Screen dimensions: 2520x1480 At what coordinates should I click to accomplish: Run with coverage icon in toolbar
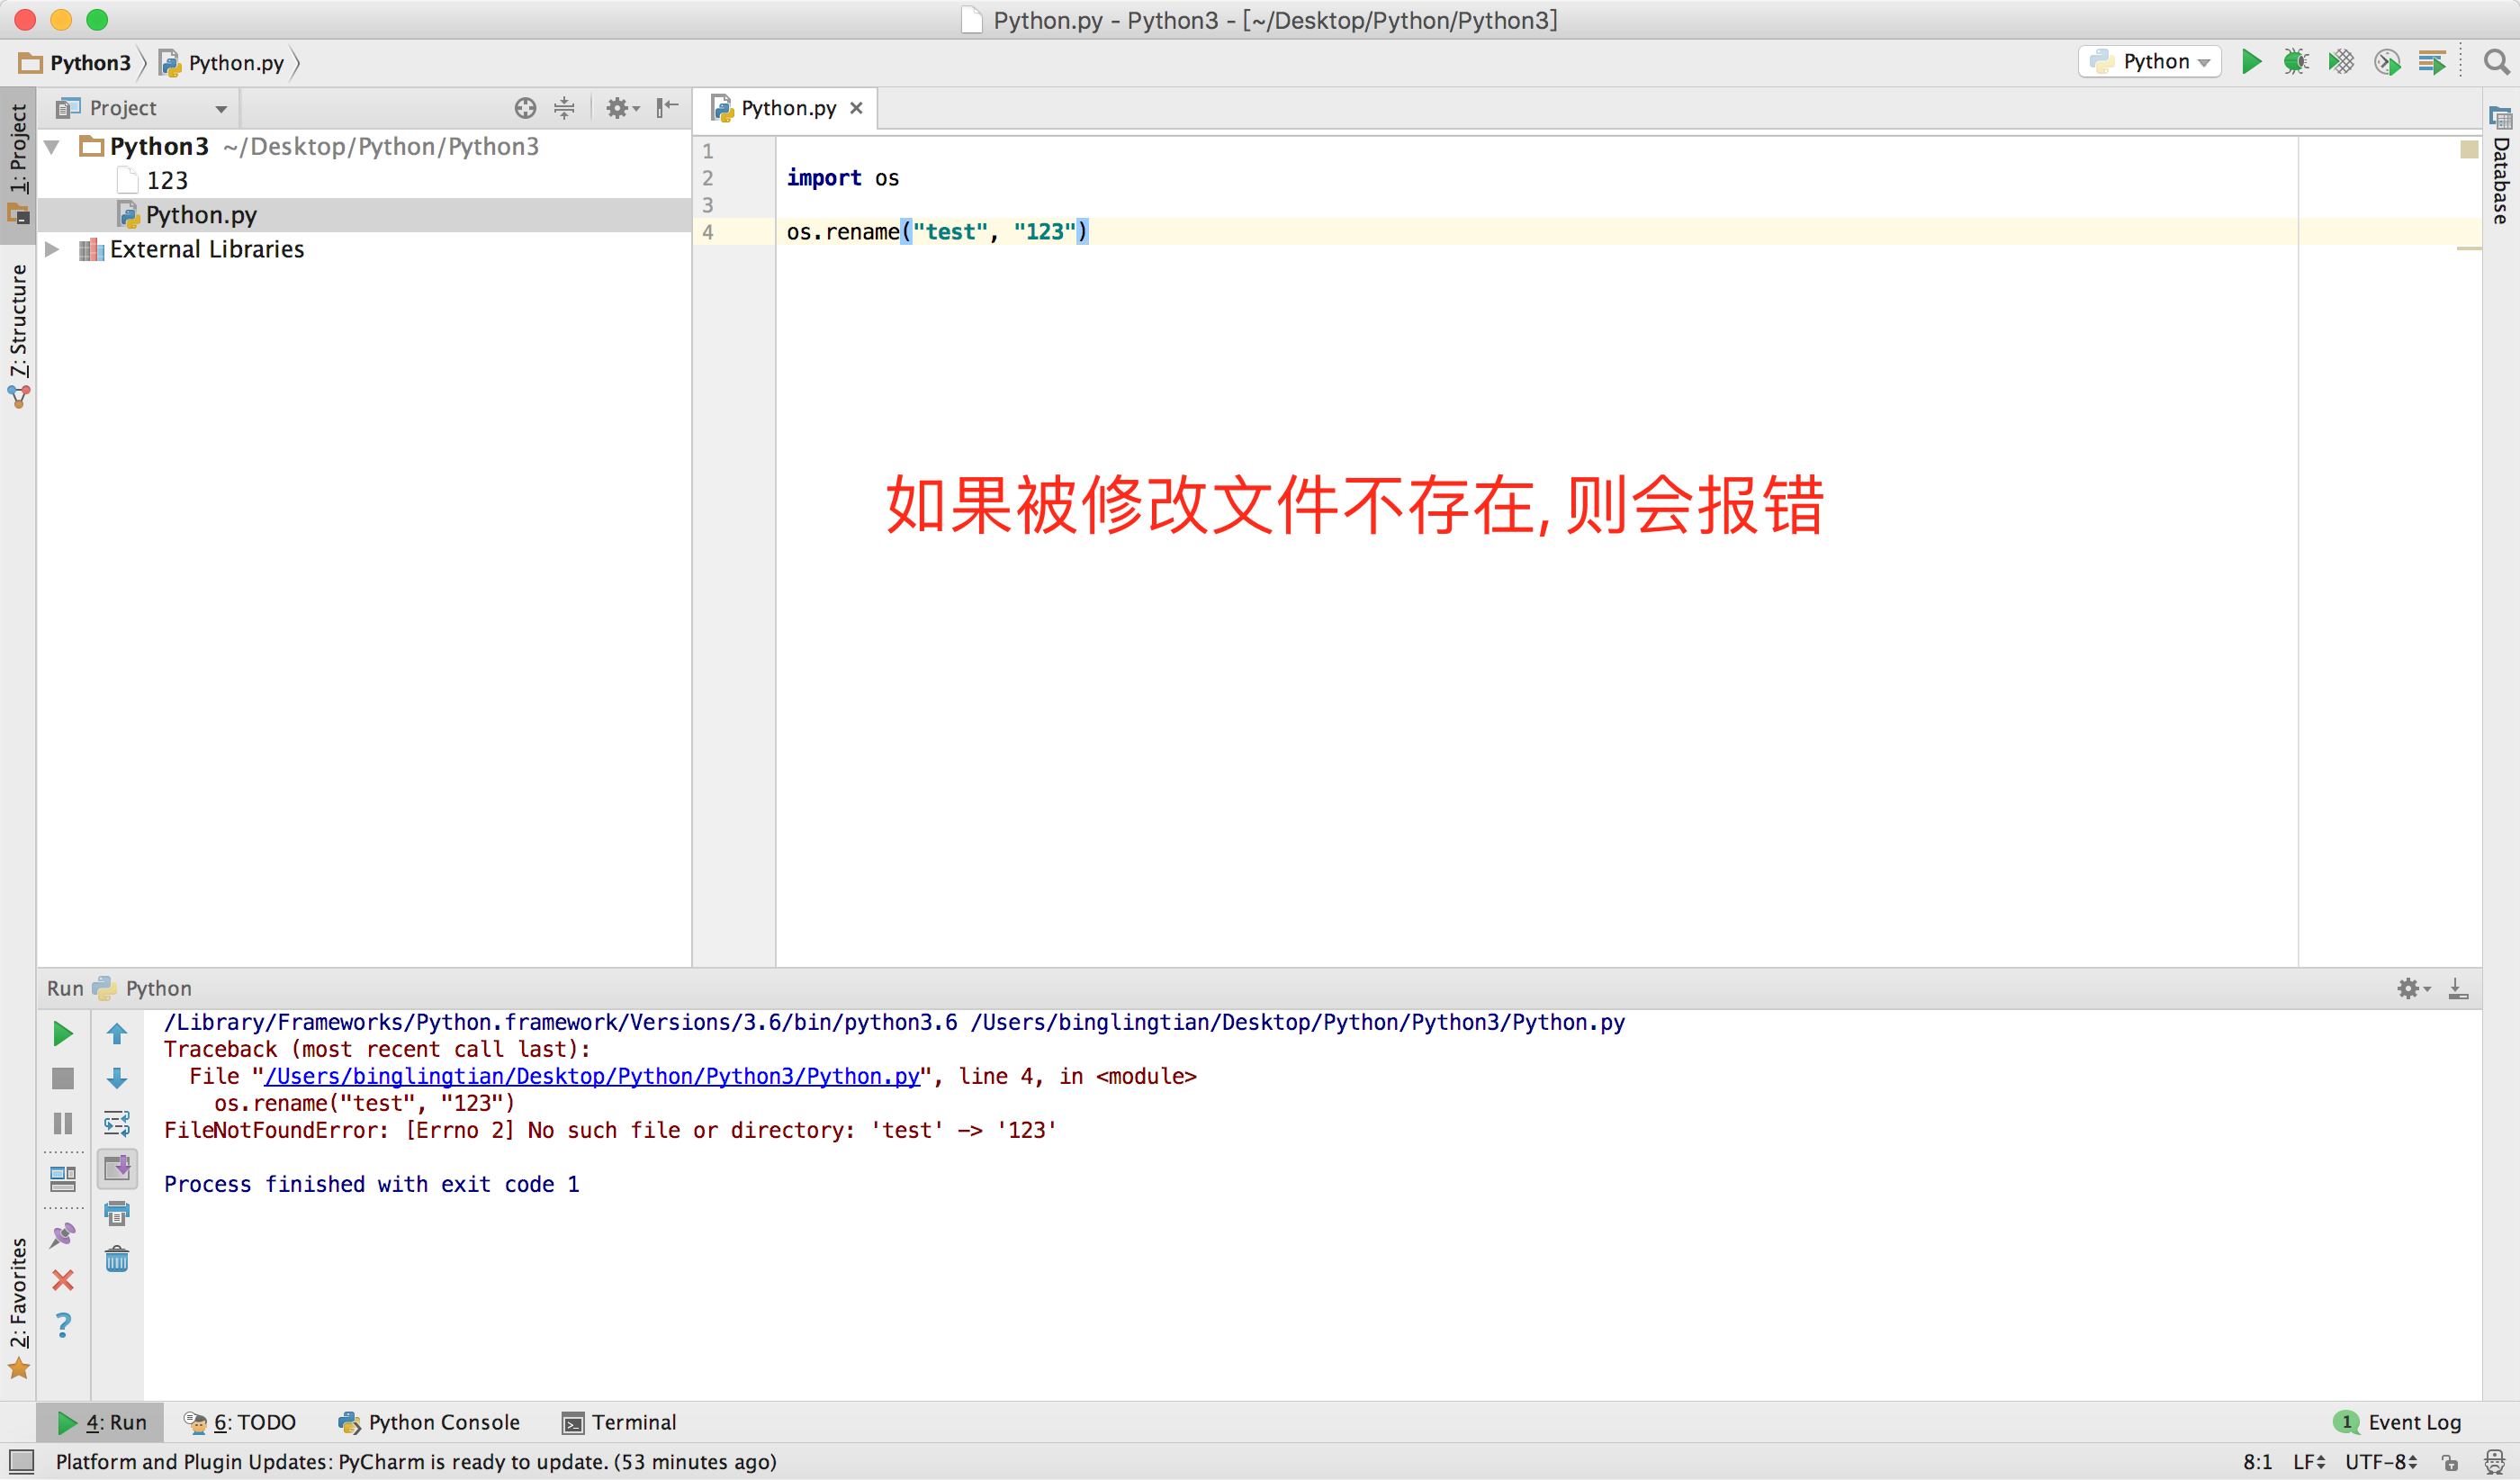[2341, 62]
